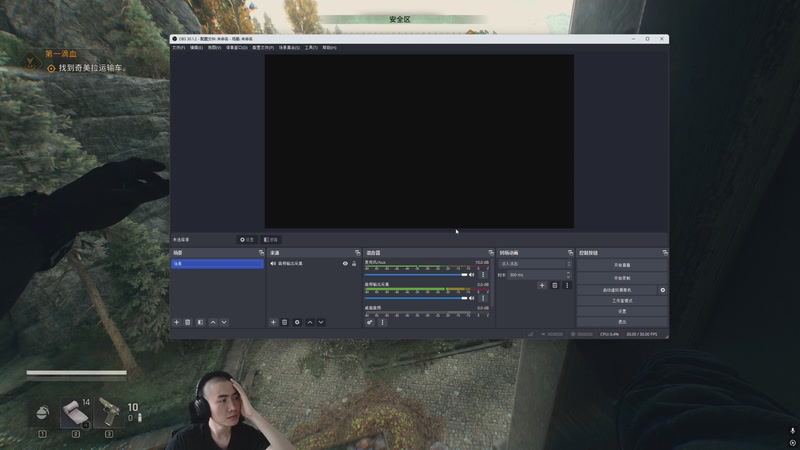
Task: Adjust 麦克风/Aux volume slider
Action: coord(416,275)
